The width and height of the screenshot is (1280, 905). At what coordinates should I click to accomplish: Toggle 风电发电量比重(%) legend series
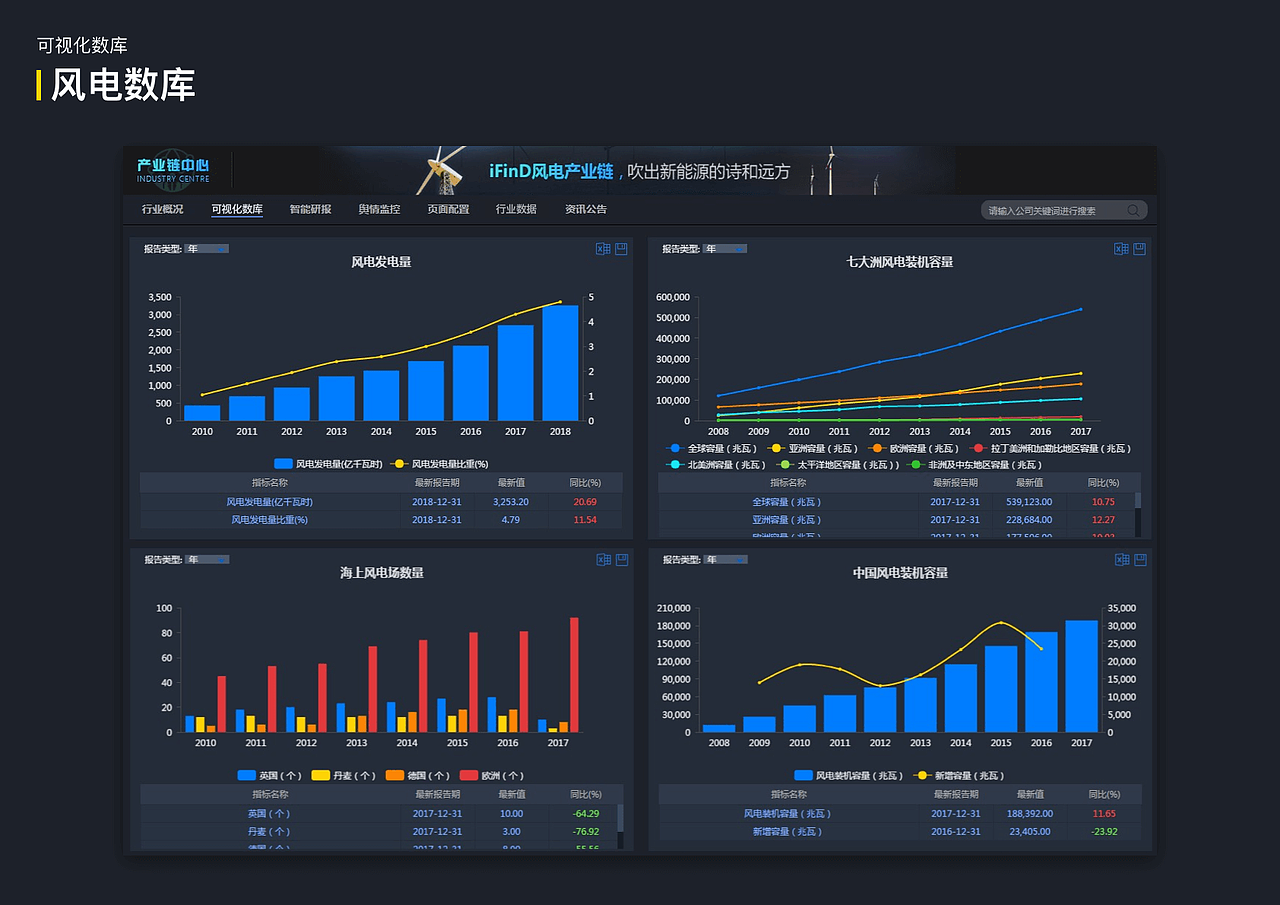point(438,464)
